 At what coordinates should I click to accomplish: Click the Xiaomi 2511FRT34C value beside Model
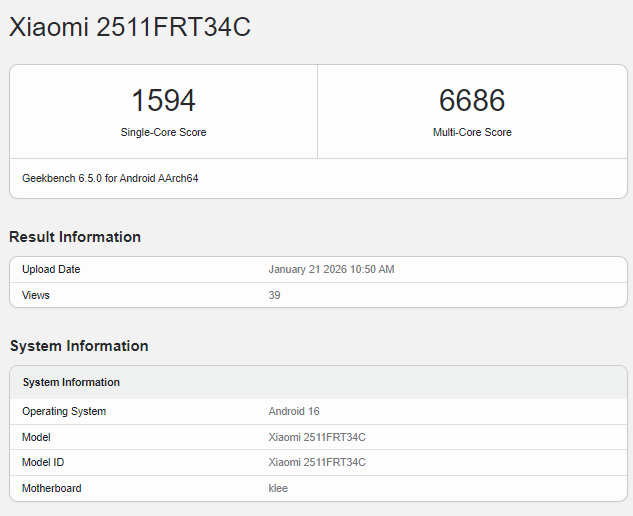(317, 437)
